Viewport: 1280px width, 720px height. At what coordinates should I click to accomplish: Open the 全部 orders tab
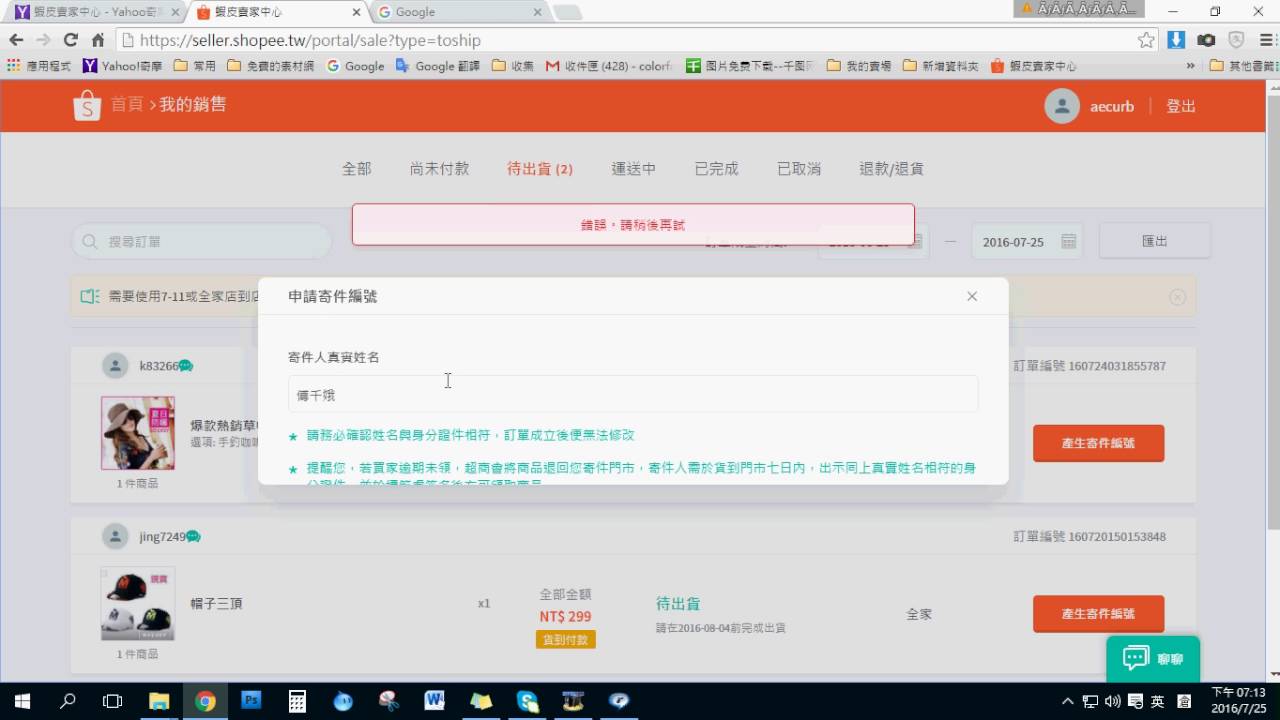pos(357,169)
